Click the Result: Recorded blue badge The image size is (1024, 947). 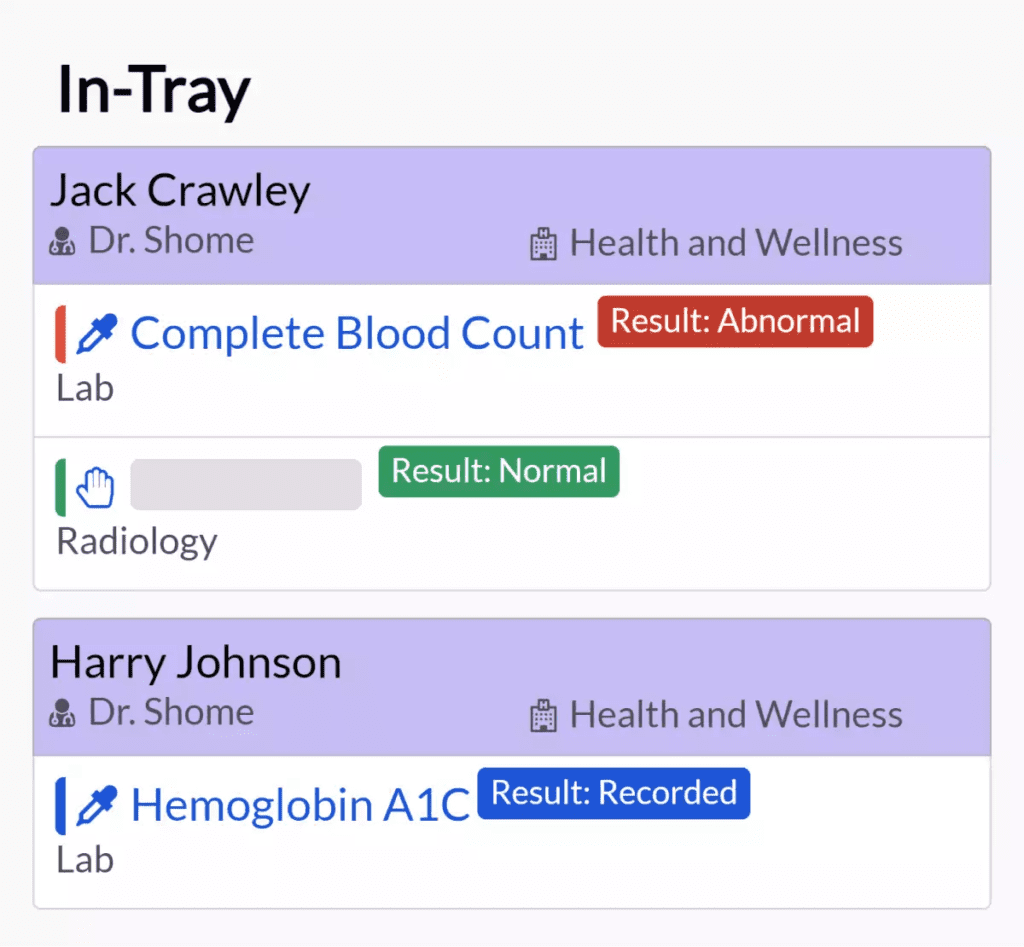[614, 793]
